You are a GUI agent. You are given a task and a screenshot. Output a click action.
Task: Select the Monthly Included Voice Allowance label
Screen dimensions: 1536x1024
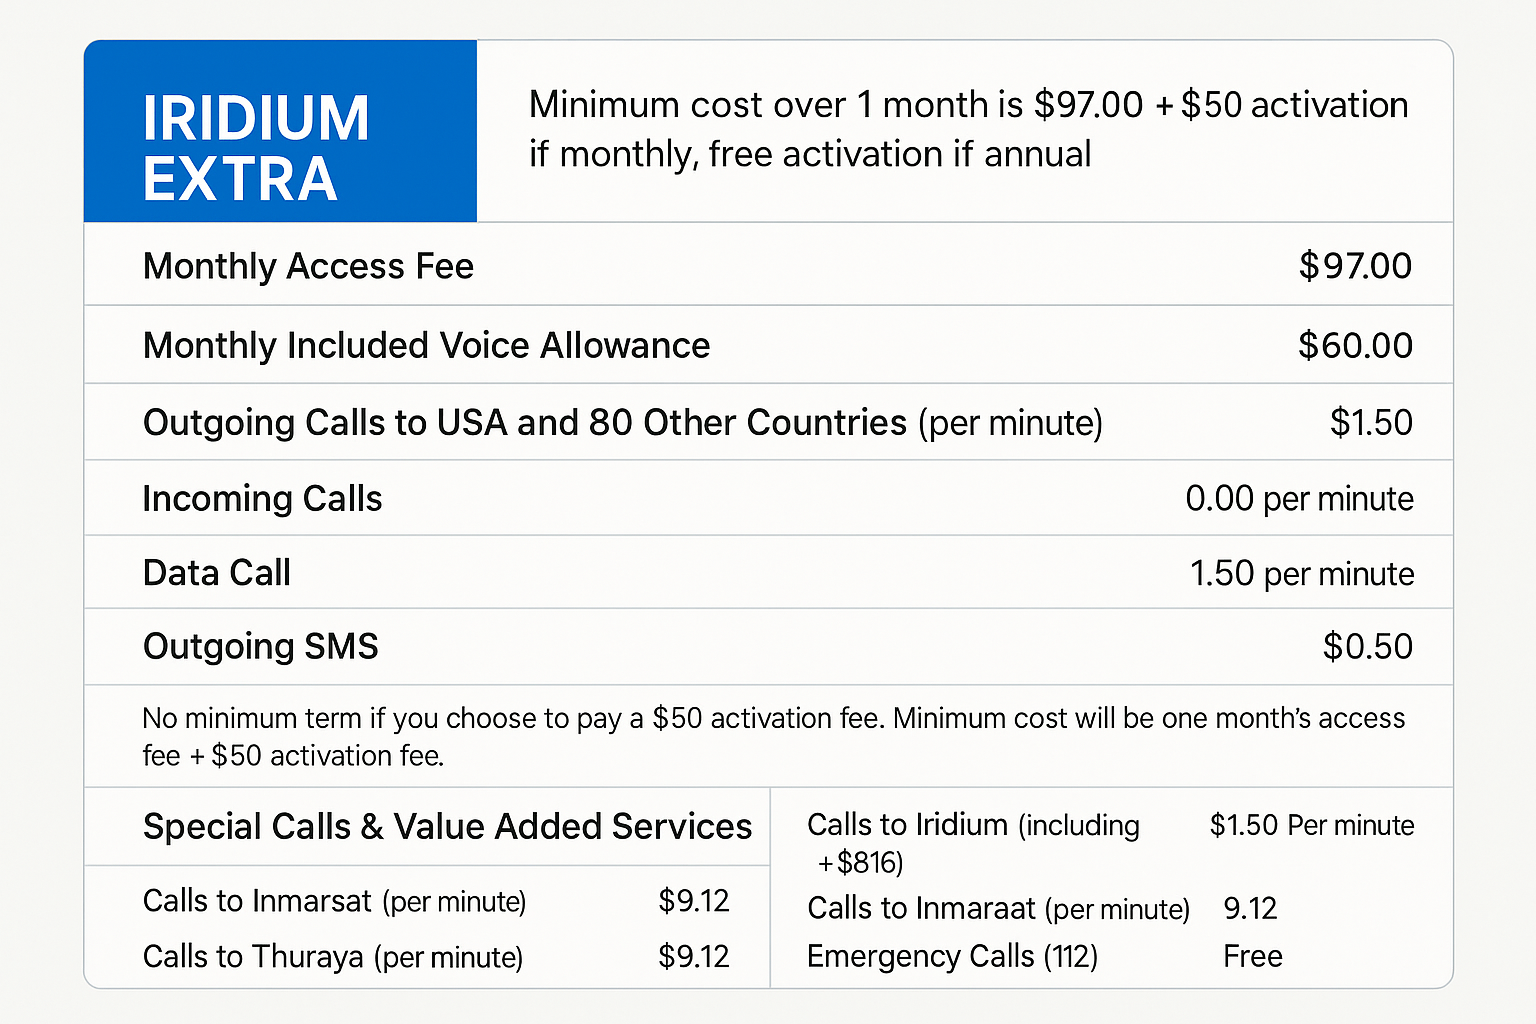pyautogui.click(x=426, y=345)
